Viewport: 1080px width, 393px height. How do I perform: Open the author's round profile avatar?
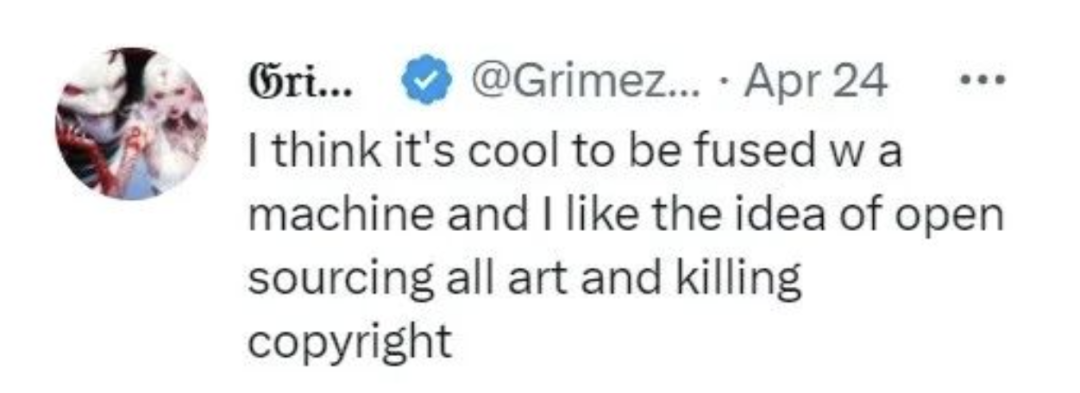pyautogui.click(x=132, y=124)
